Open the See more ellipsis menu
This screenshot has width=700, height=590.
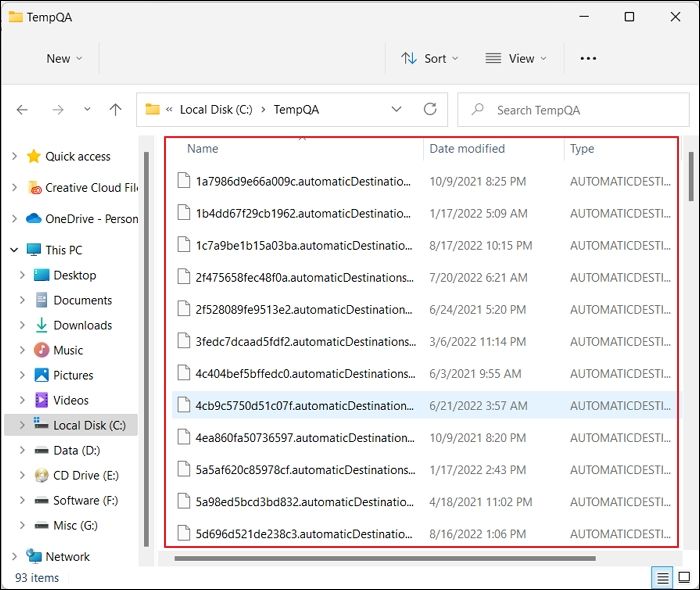point(588,59)
